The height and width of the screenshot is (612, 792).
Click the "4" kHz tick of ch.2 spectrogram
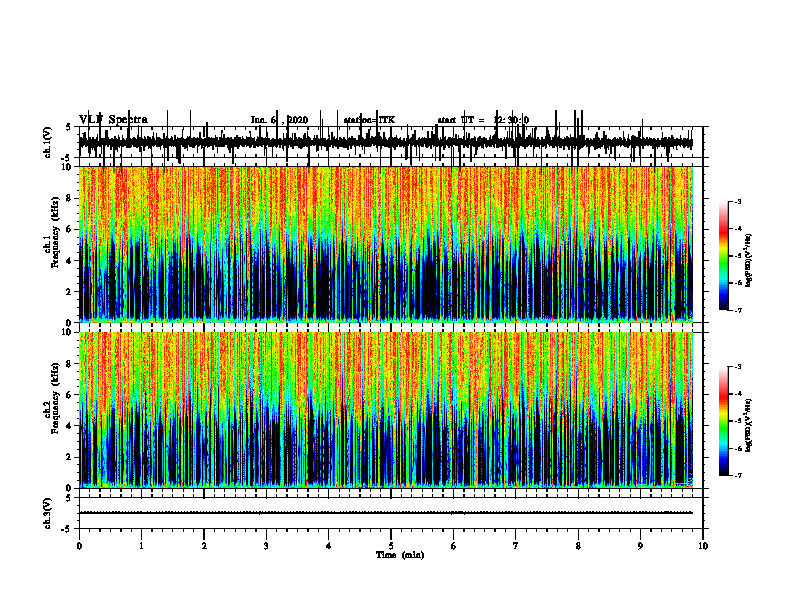click(x=69, y=426)
